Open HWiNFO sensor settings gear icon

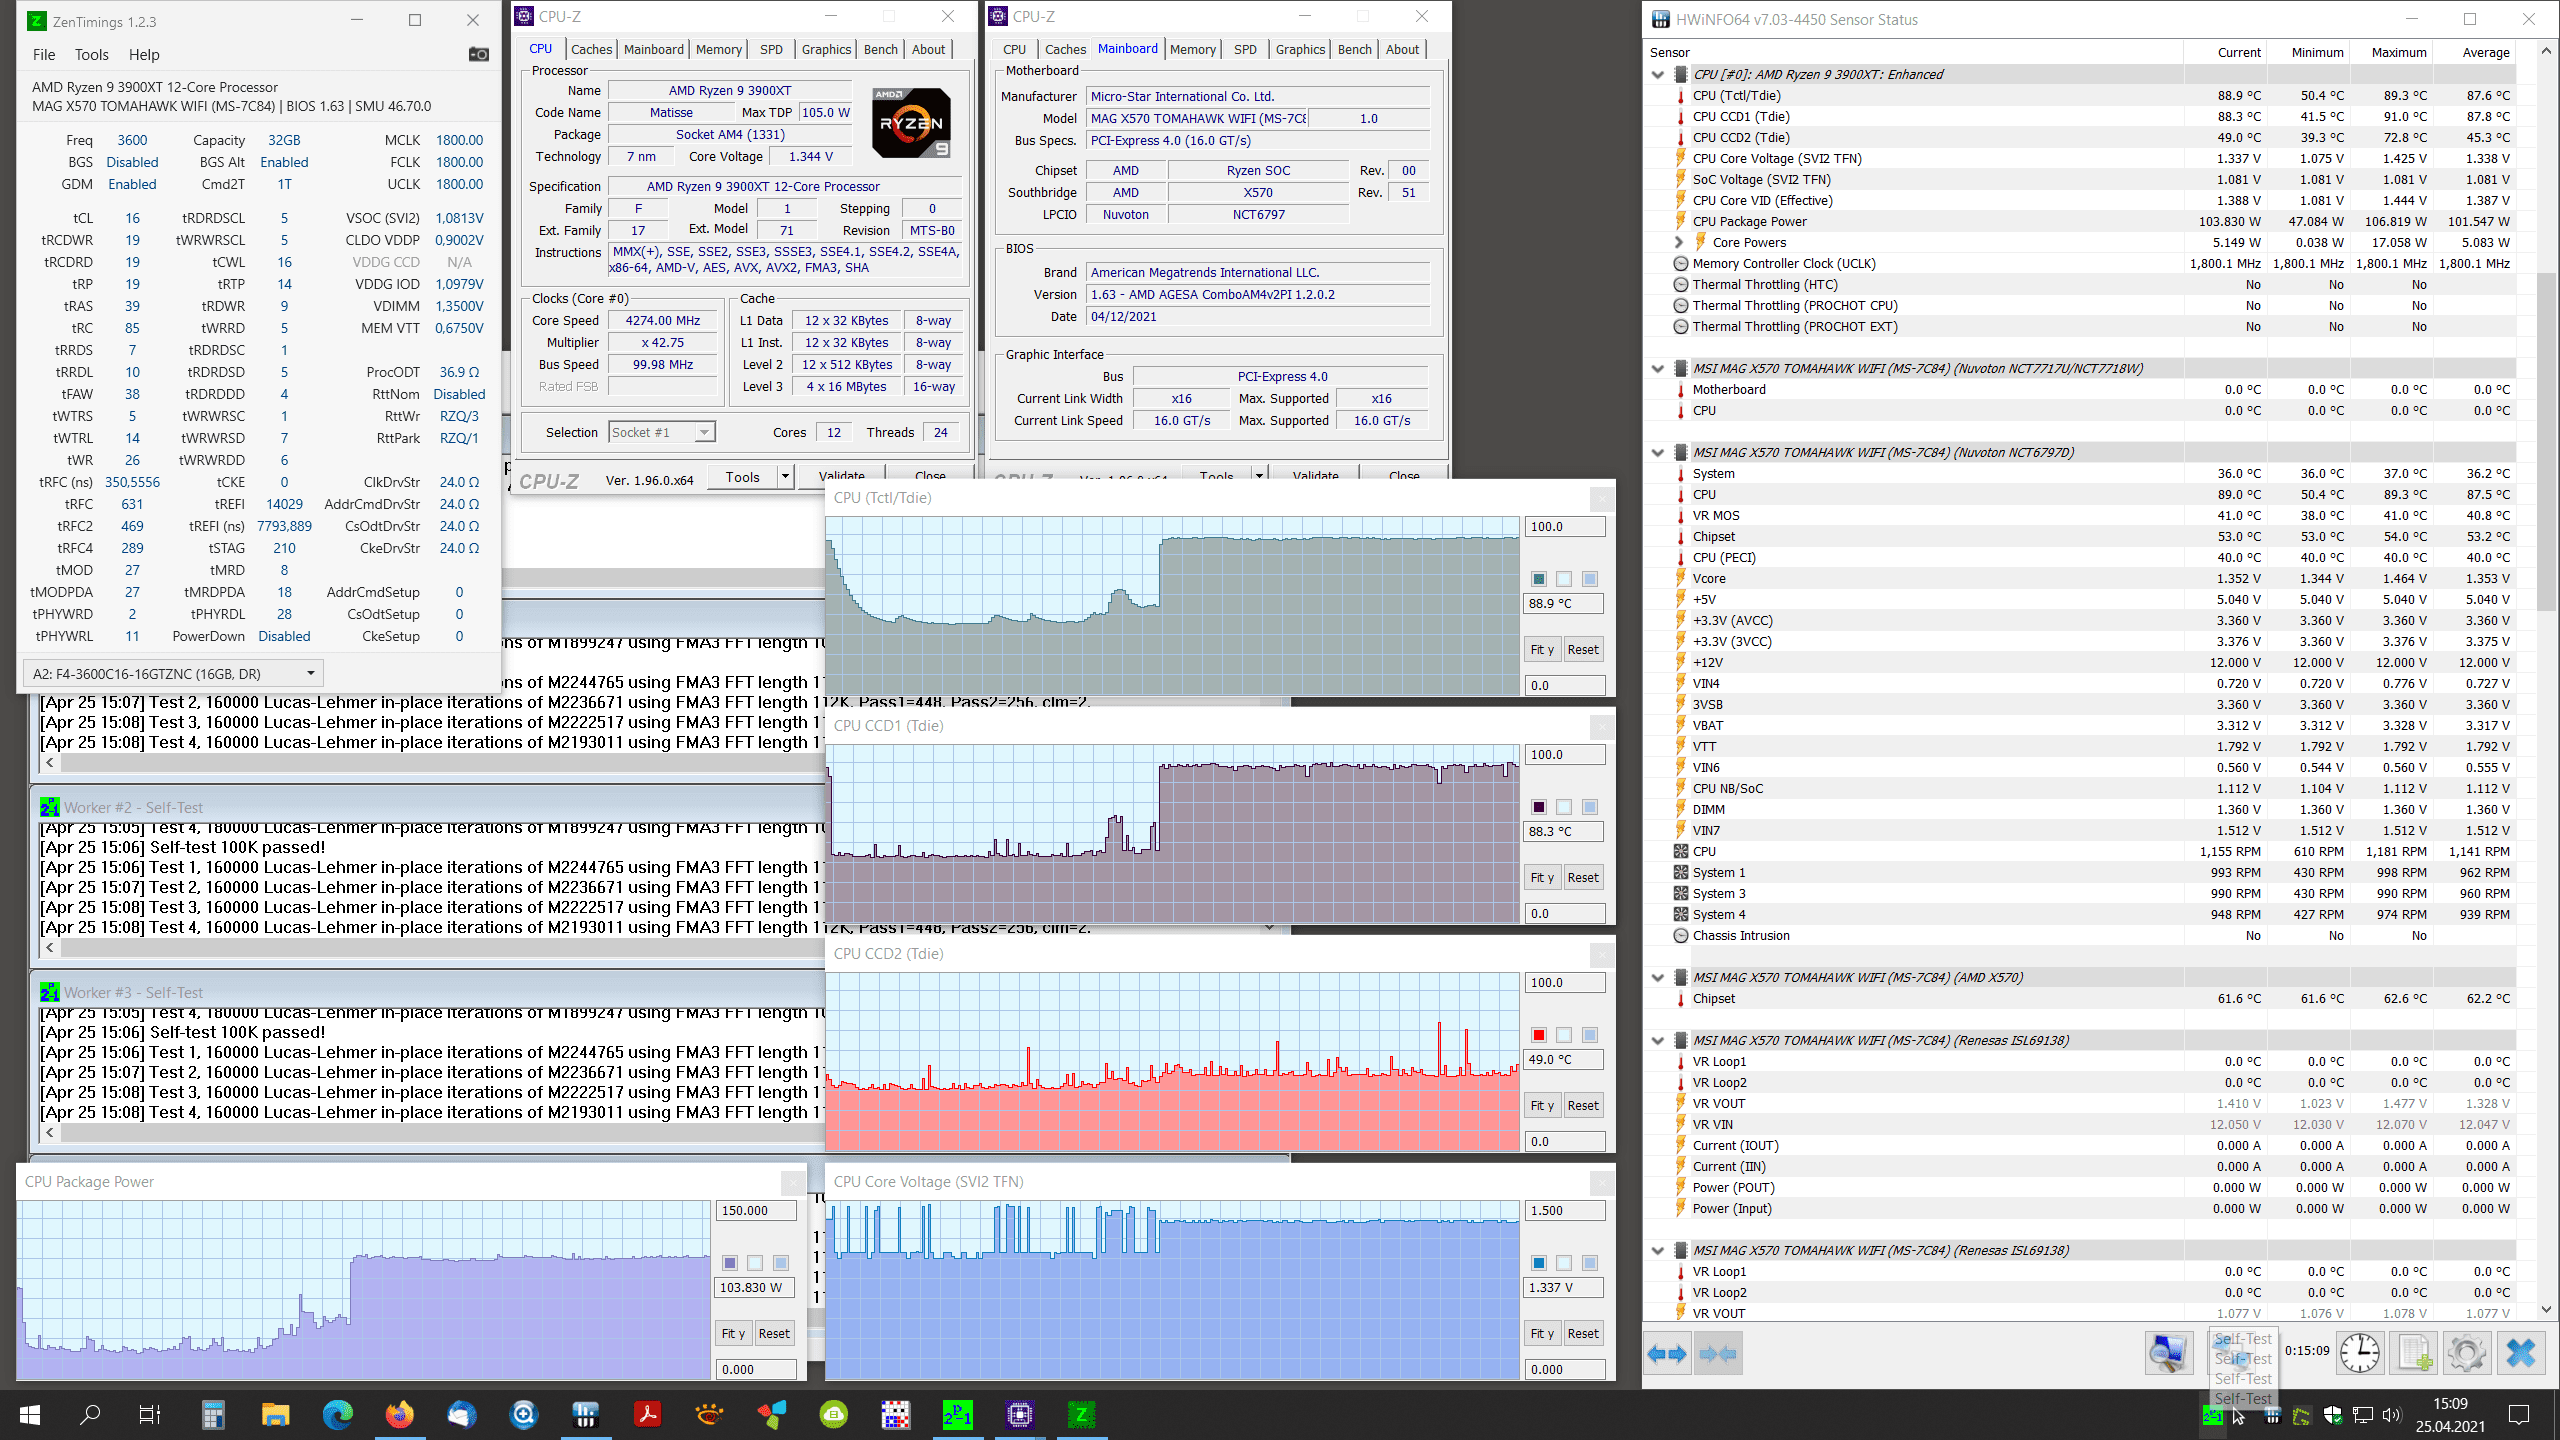[2467, 1354]
